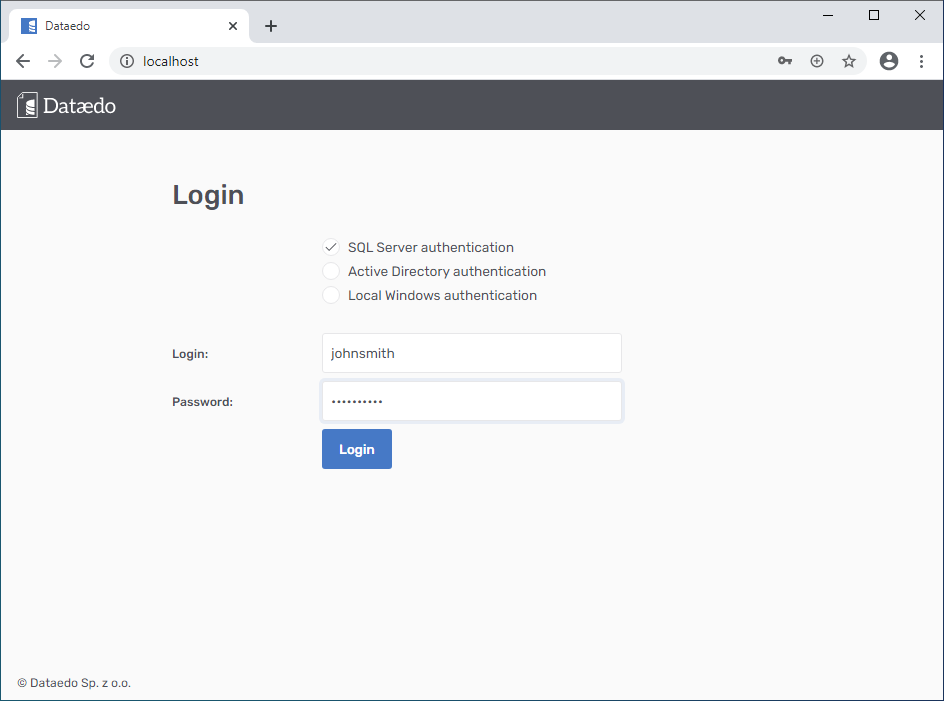Open Chrome three-dot menu
The height and width of the screenshot is (701, 944).
(x=921, y=61)
